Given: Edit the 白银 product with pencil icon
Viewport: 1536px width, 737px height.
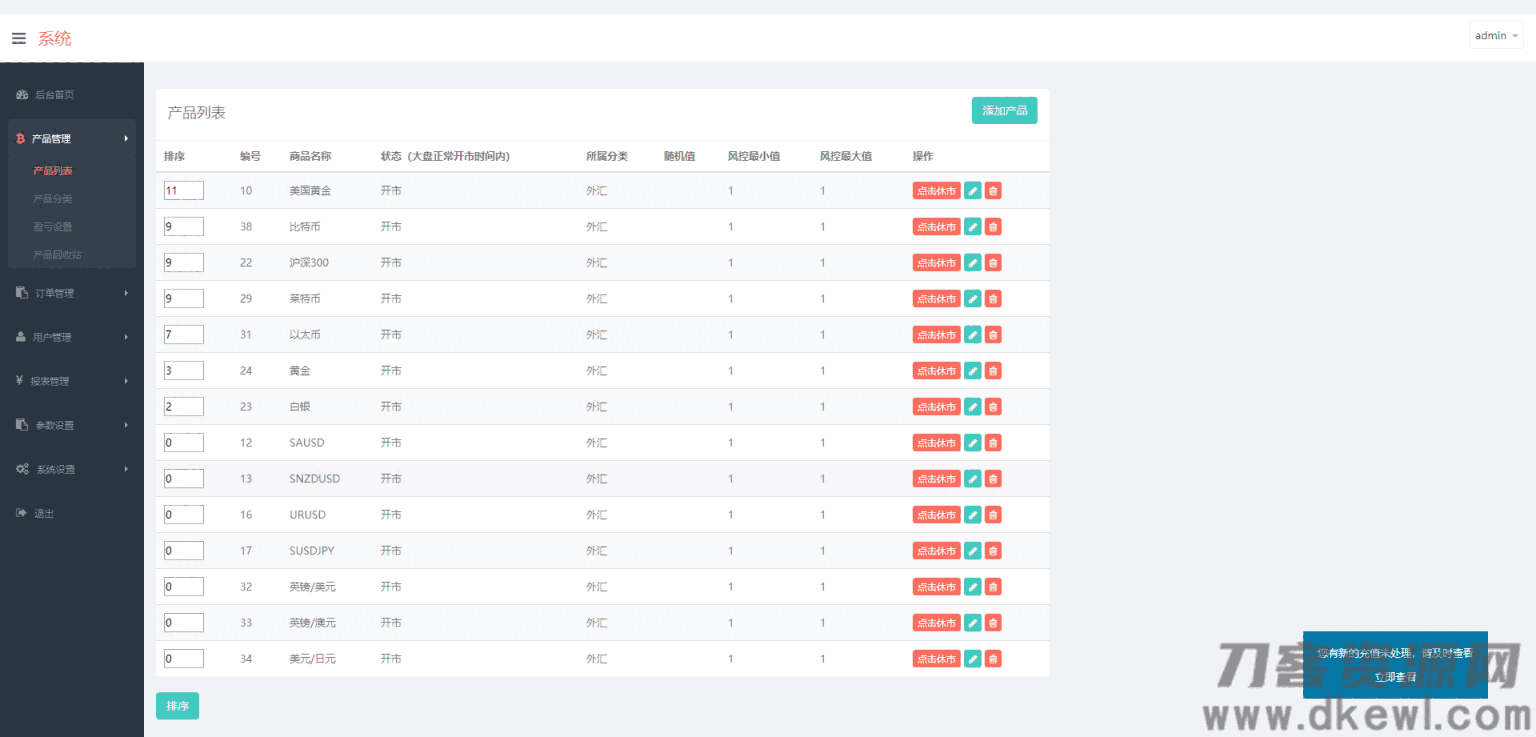Looking at the screenshot, I should pos(972,407).
